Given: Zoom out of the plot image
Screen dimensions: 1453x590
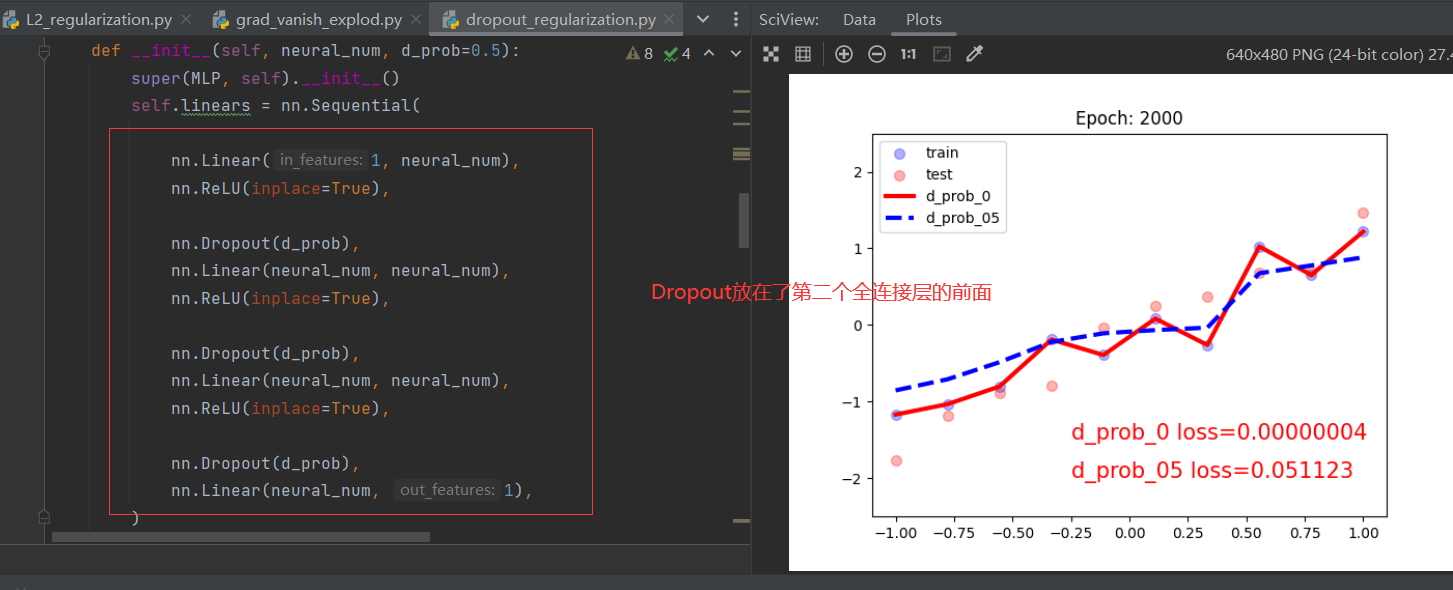Looking at the screenshot, I should [877, 53].
